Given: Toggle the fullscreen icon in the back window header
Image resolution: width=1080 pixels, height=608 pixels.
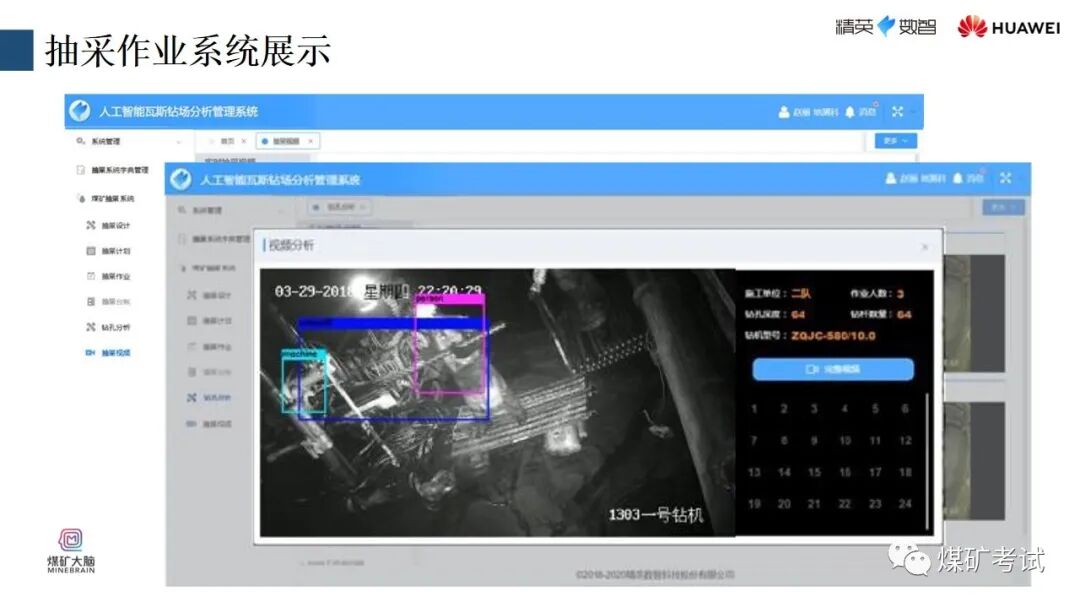Looking at the screenshot, I should pos(897,111).
